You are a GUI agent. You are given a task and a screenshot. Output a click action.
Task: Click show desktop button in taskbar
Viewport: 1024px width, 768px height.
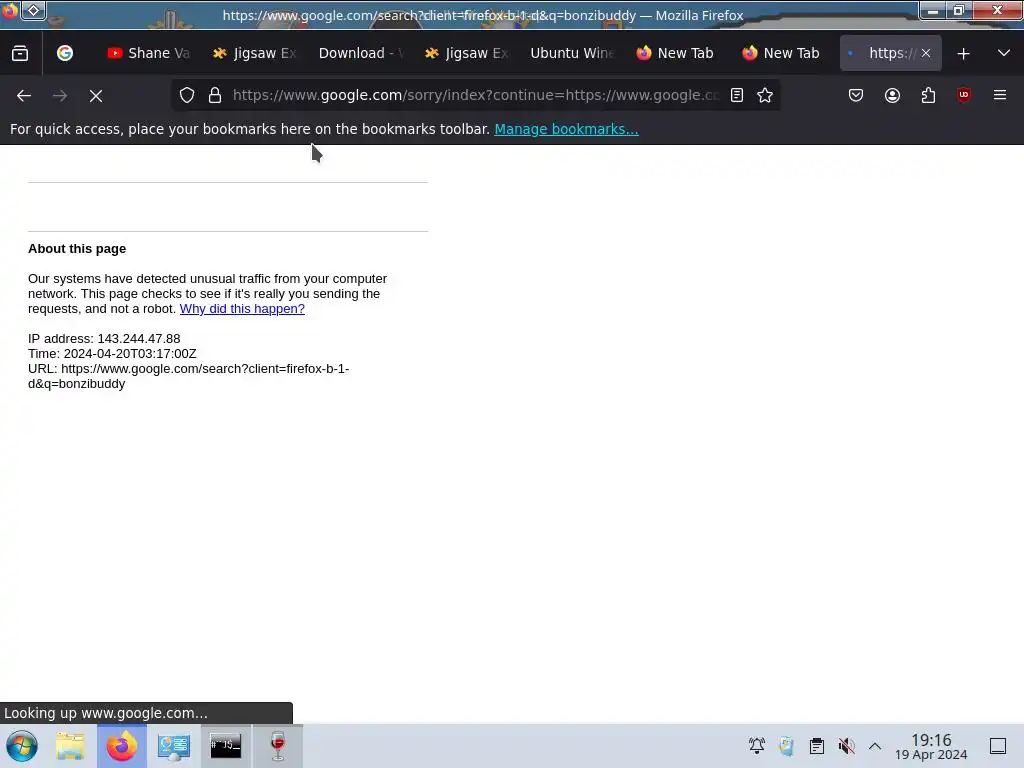click(998, 746)
